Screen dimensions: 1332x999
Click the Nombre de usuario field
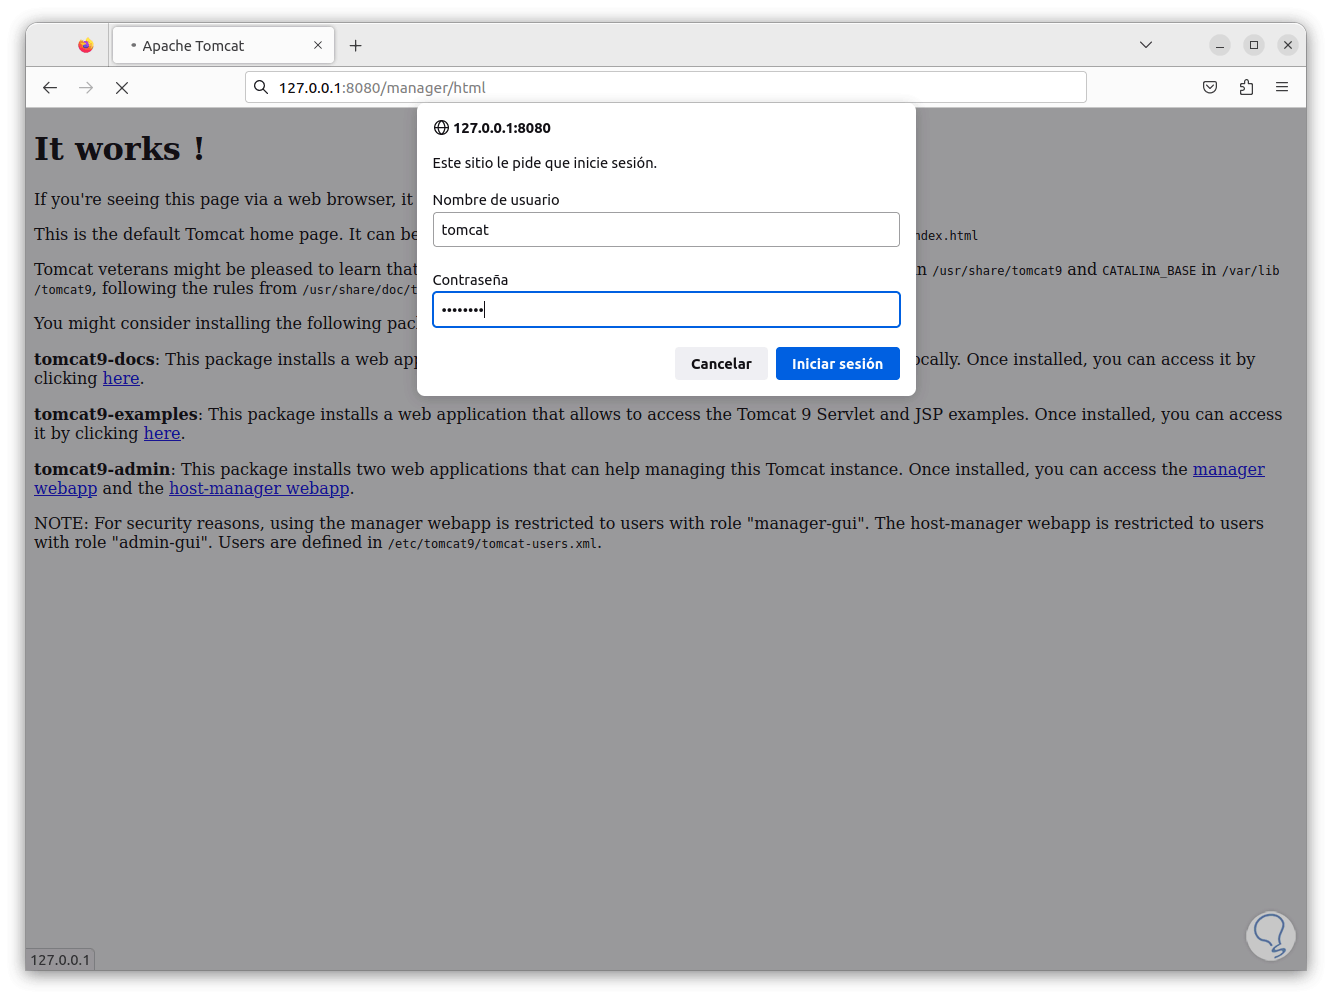(x=666, y=230)
